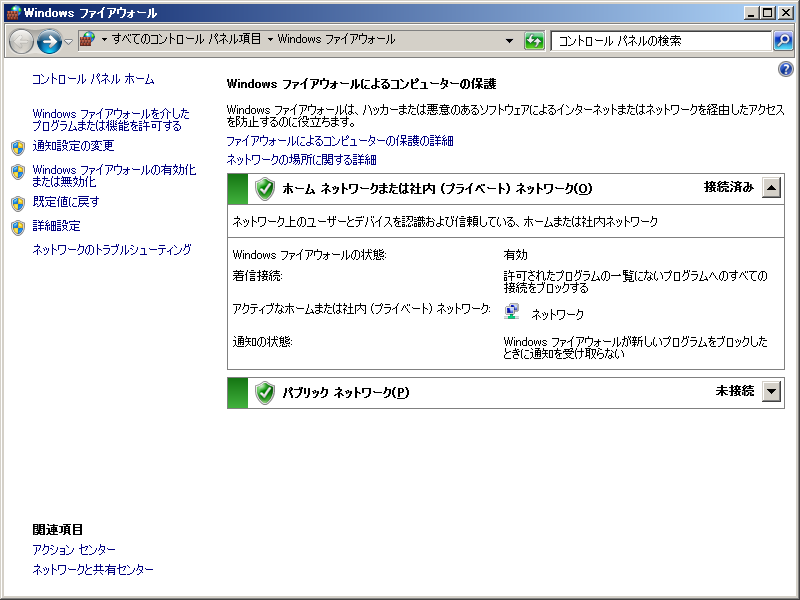Open 既定値に戻す link
Screen dimensions: 800x600
(x=65, y=202)
